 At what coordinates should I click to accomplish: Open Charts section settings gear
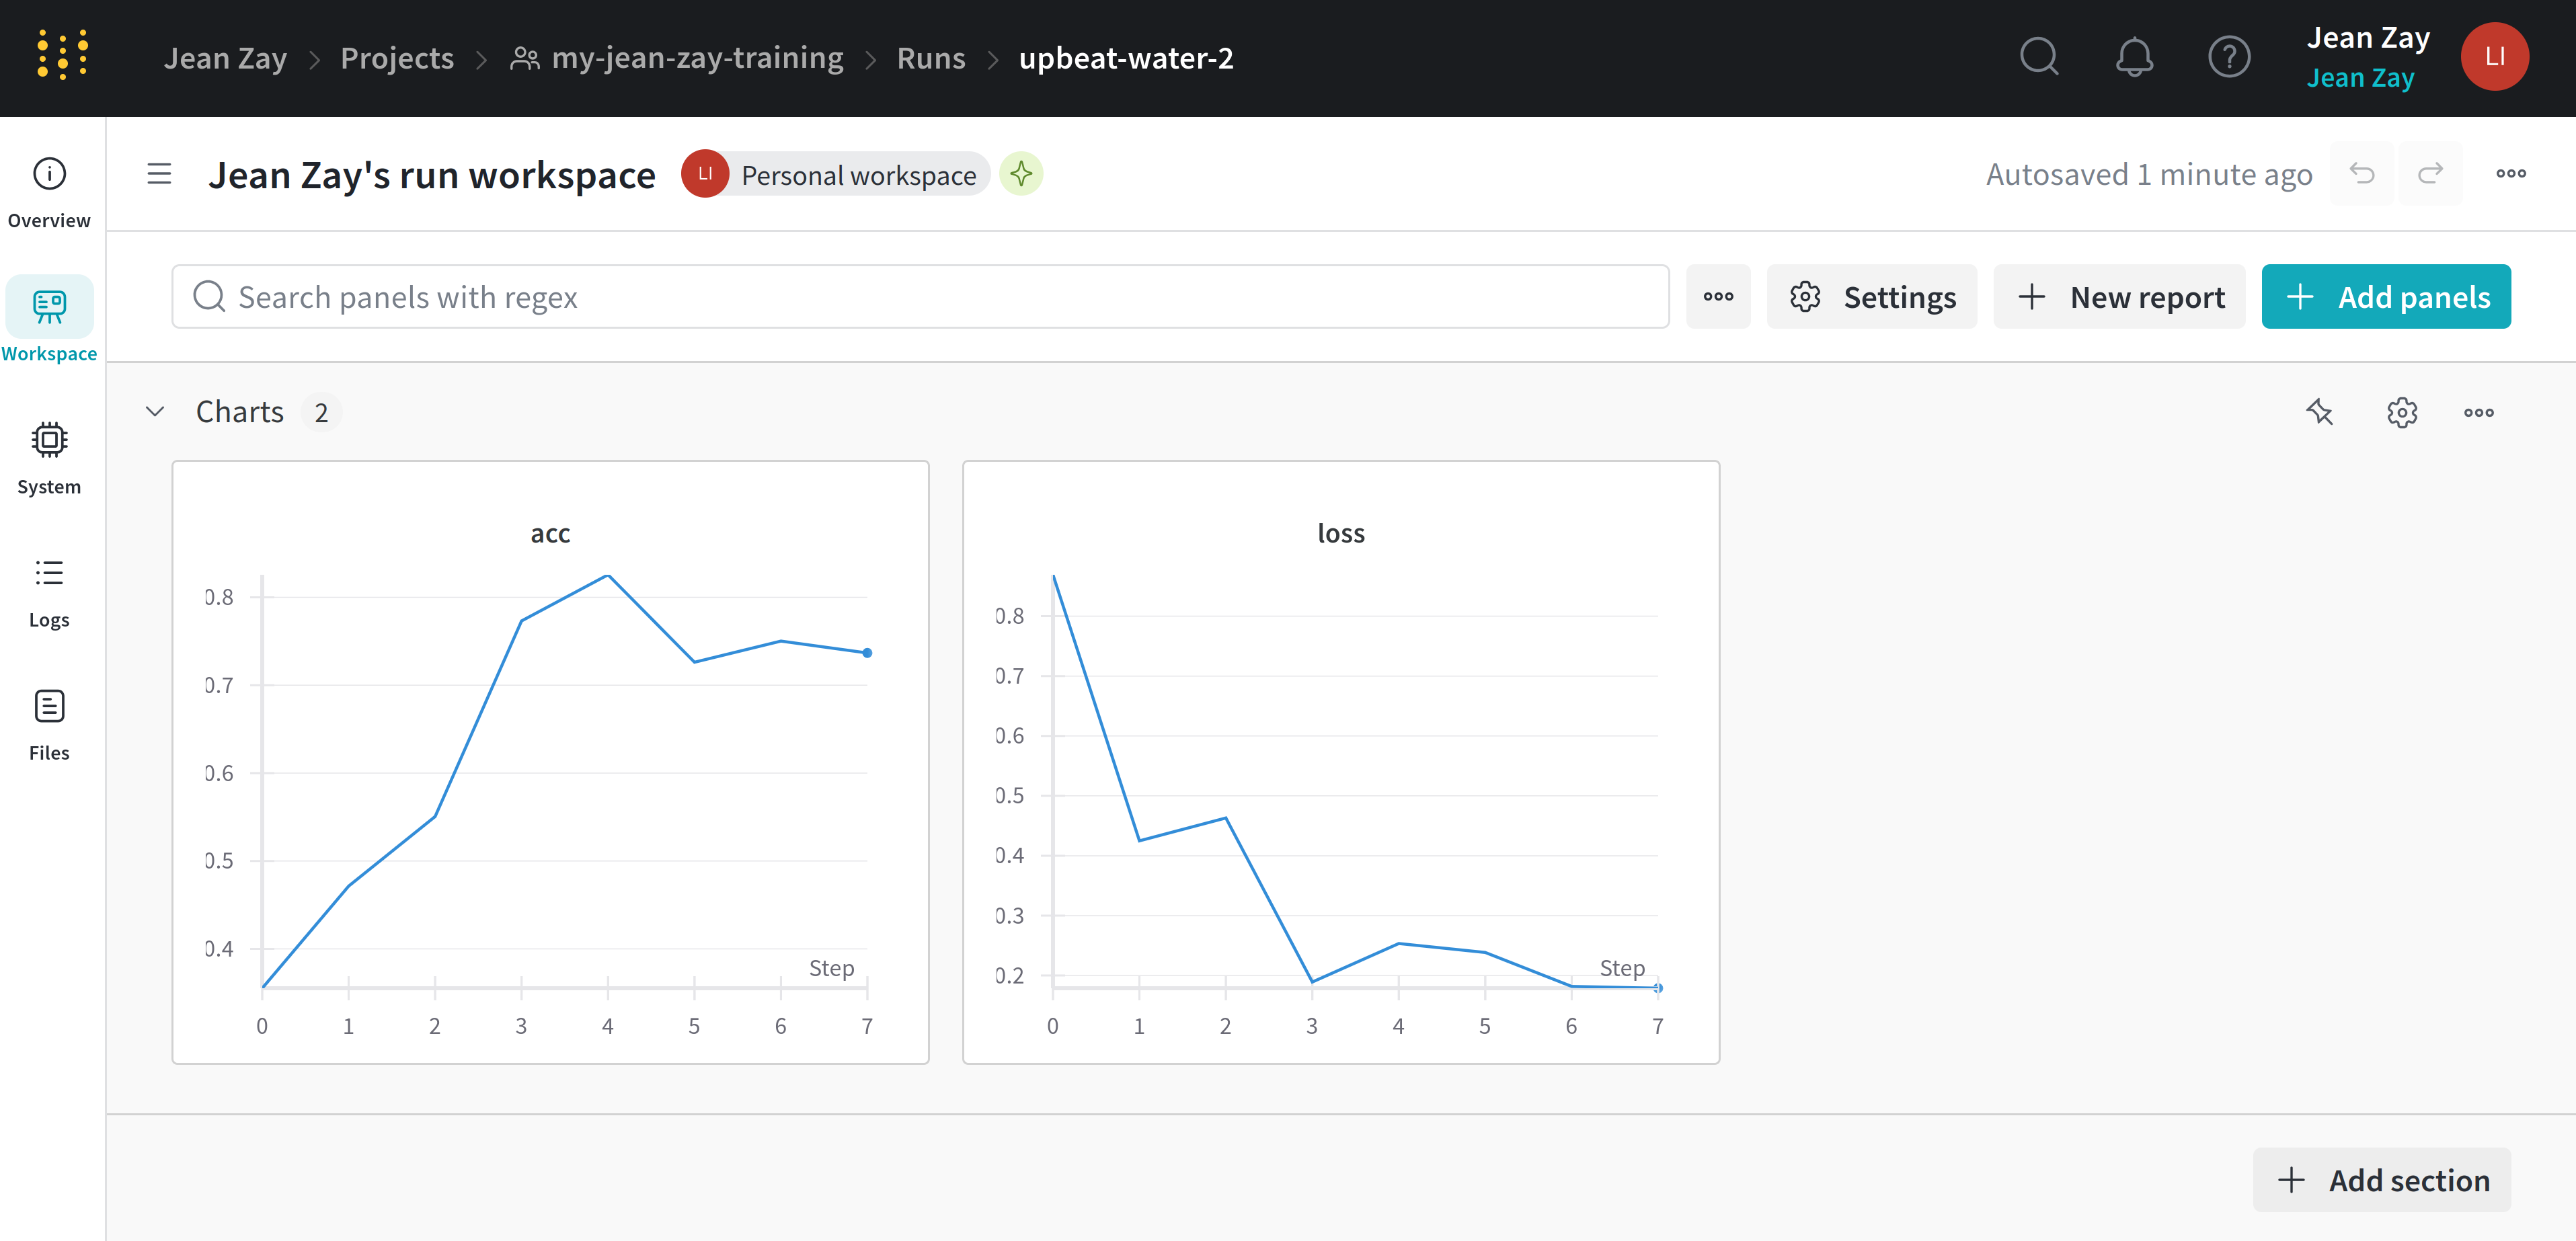2401,412
